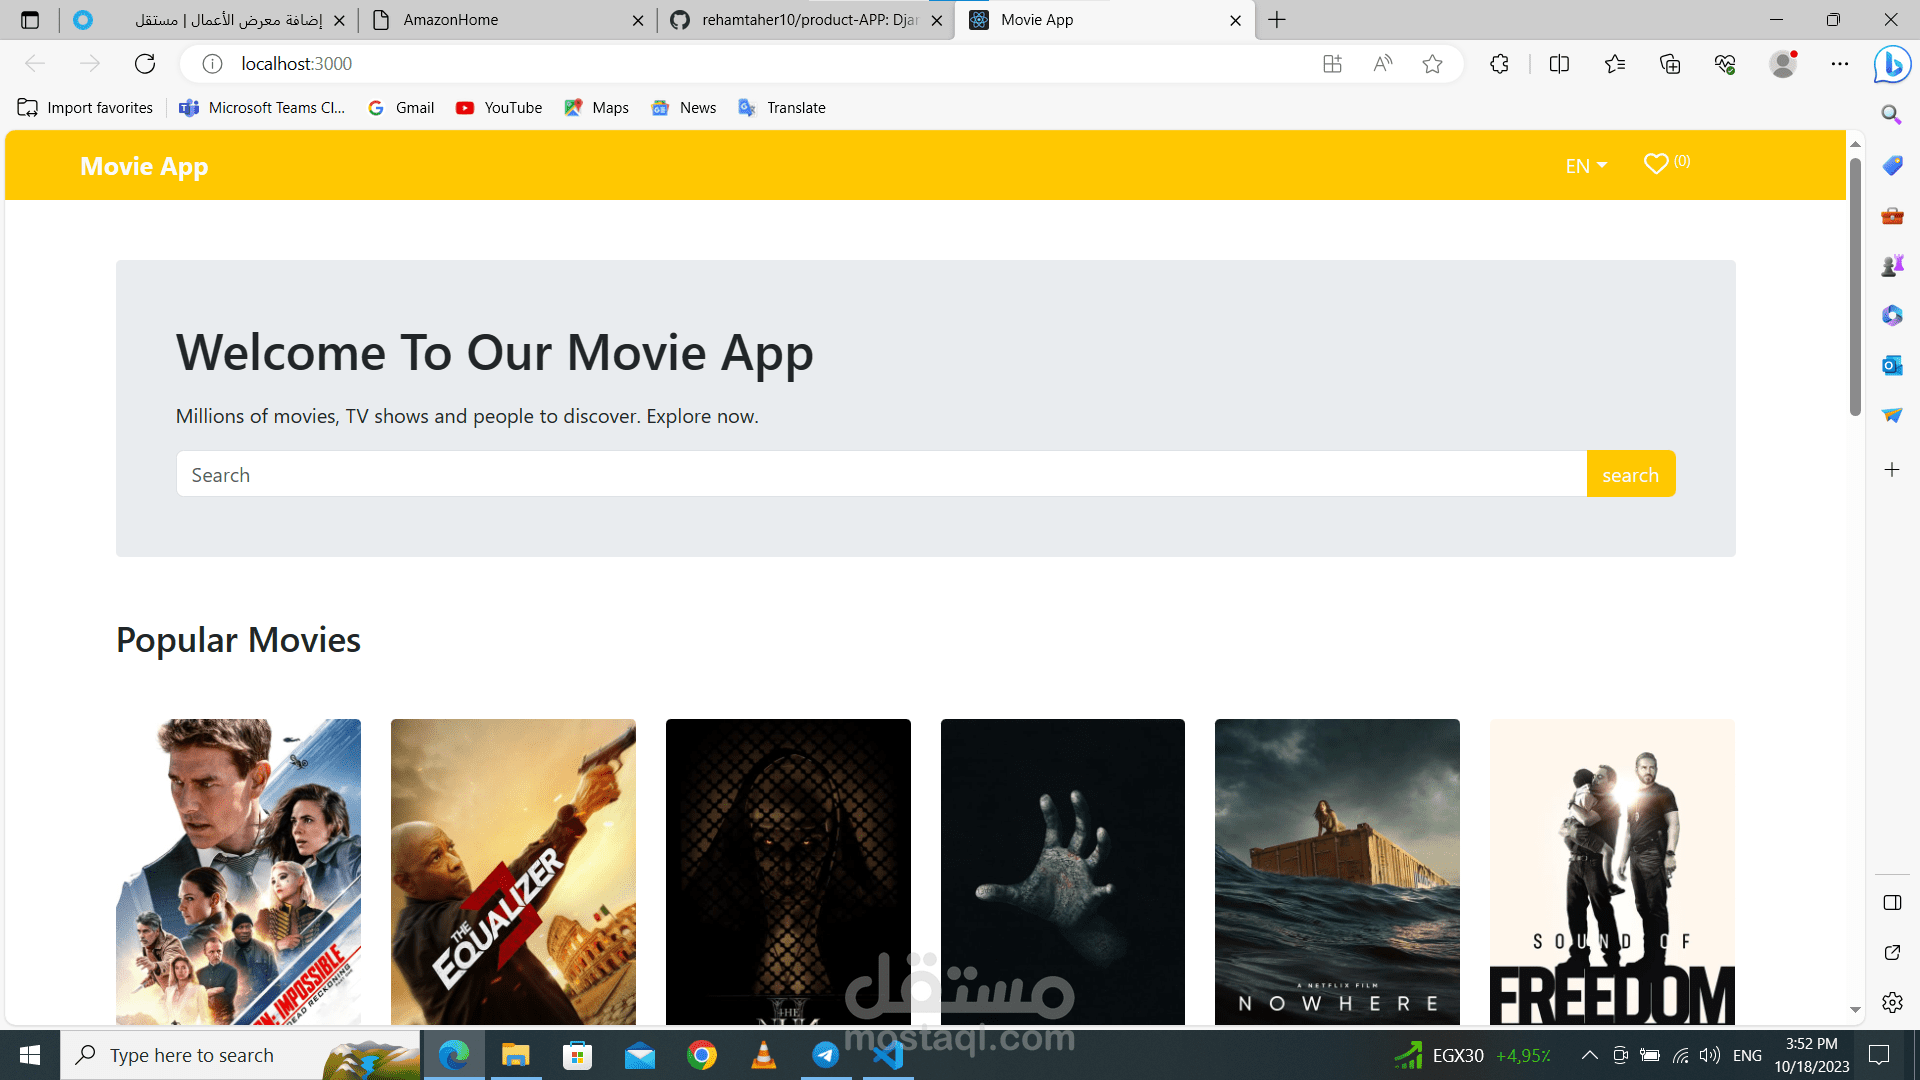Open the notification center

(1879, 1055)
